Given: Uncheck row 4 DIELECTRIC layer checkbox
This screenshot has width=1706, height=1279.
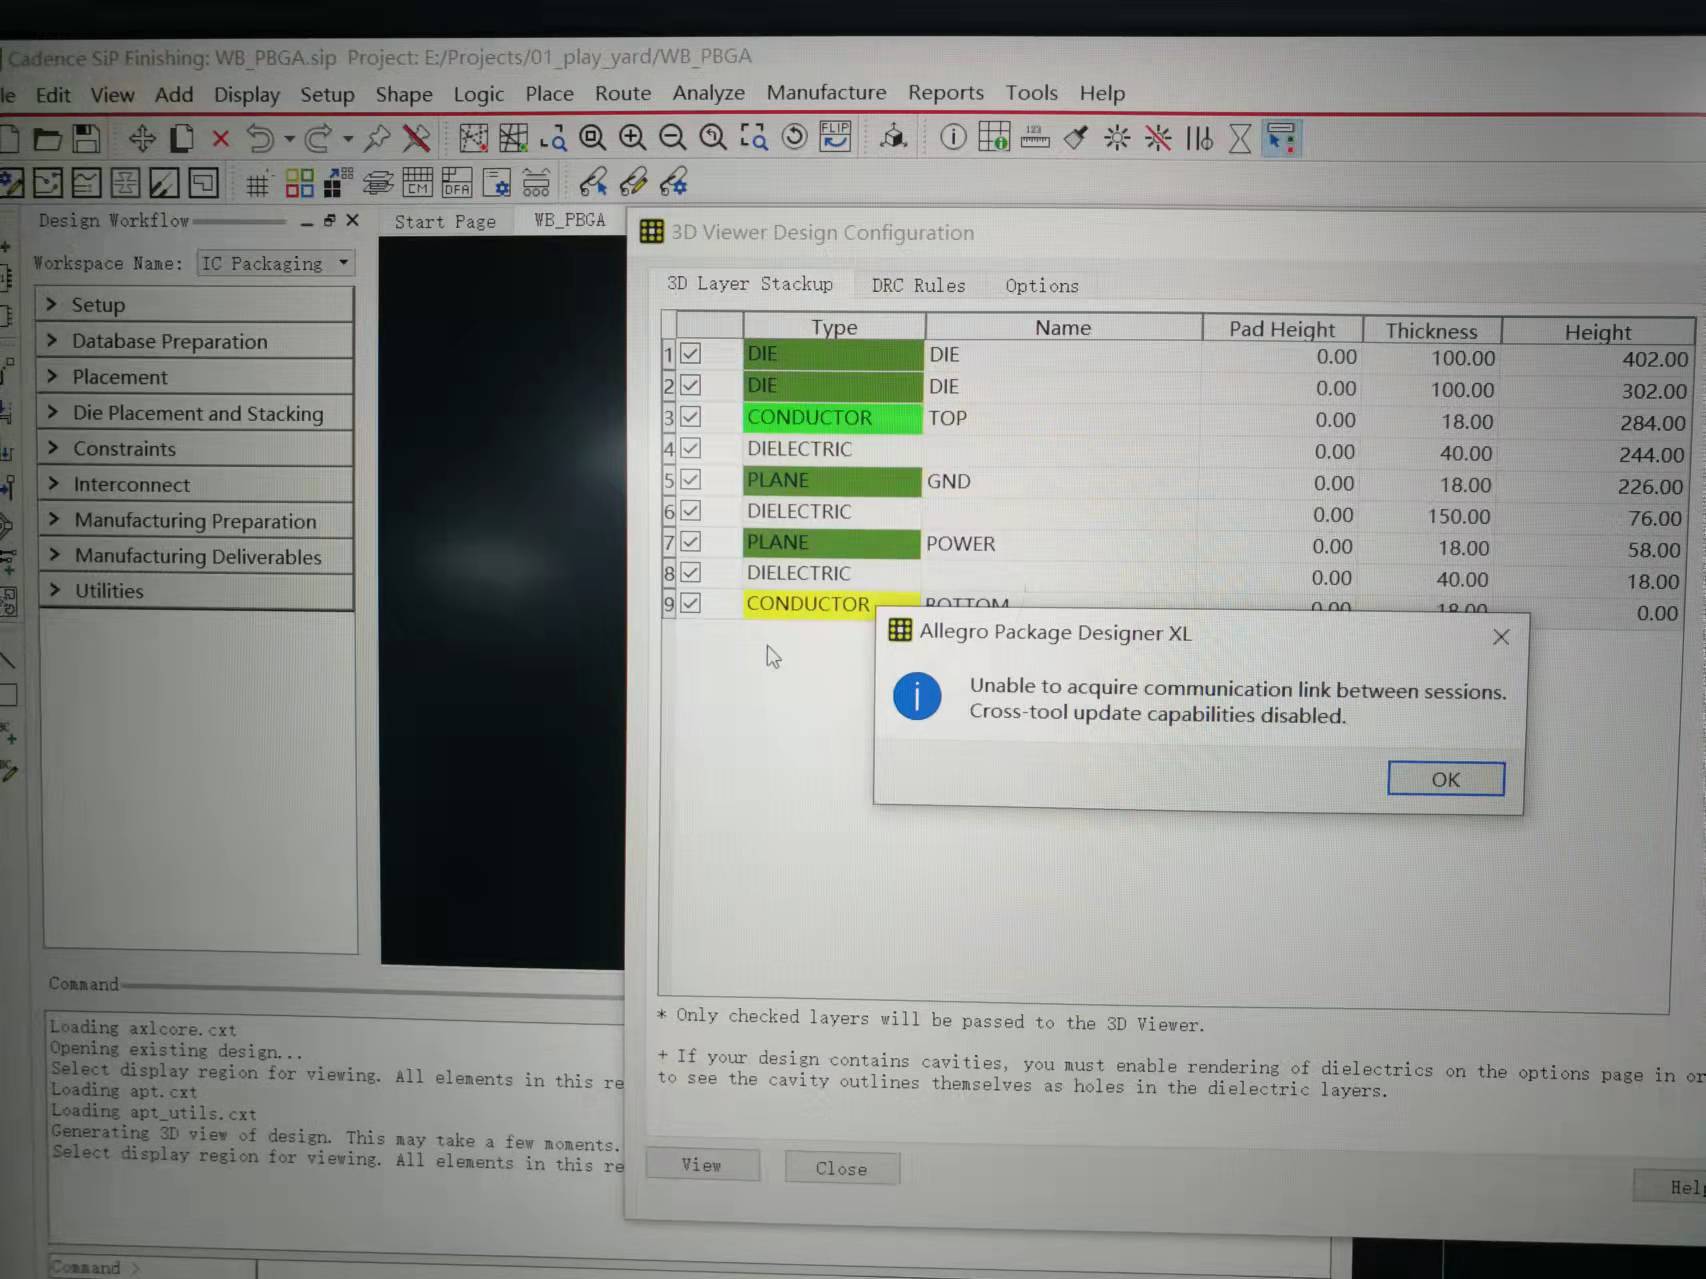Looking at the screenshot, I should point(690,448).
